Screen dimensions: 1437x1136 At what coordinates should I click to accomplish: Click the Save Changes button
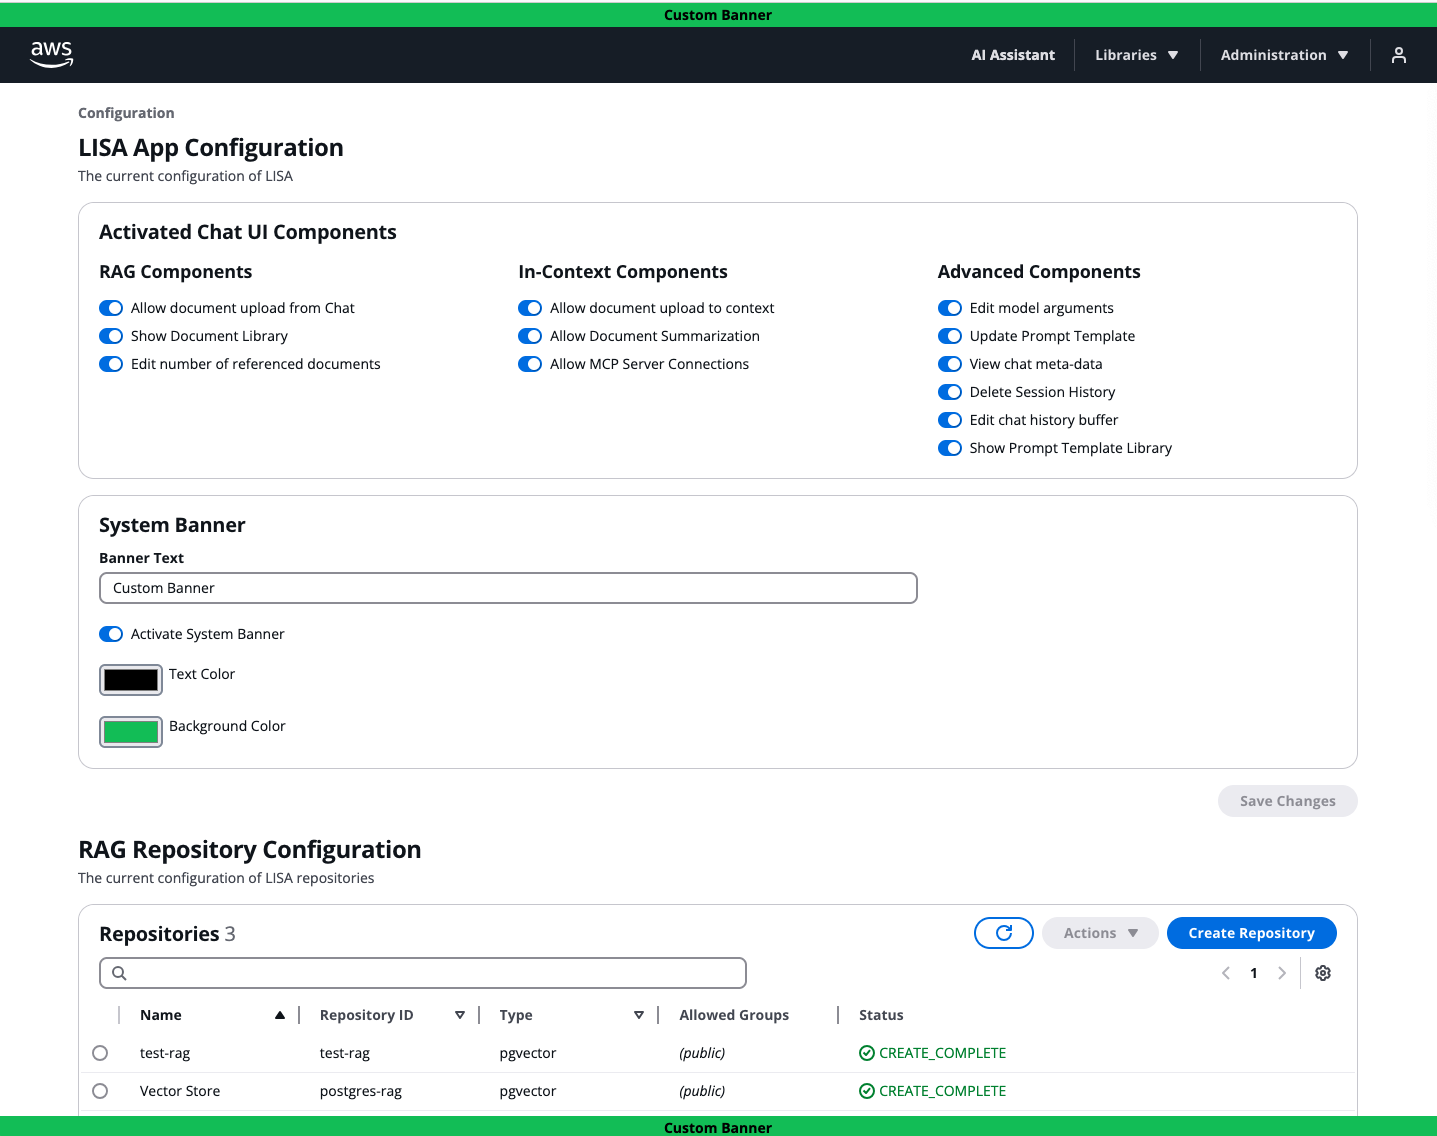(x=1287, y=801)
